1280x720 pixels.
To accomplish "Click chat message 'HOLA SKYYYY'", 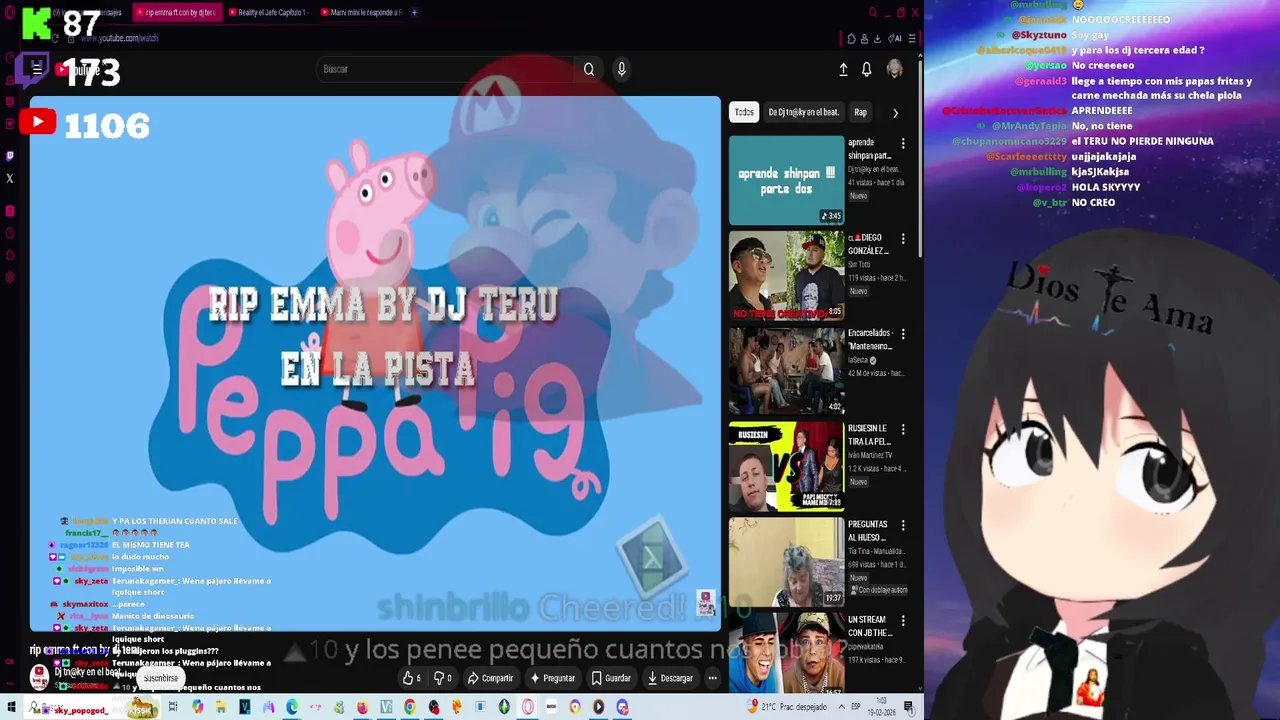I will click(1106, 187).
